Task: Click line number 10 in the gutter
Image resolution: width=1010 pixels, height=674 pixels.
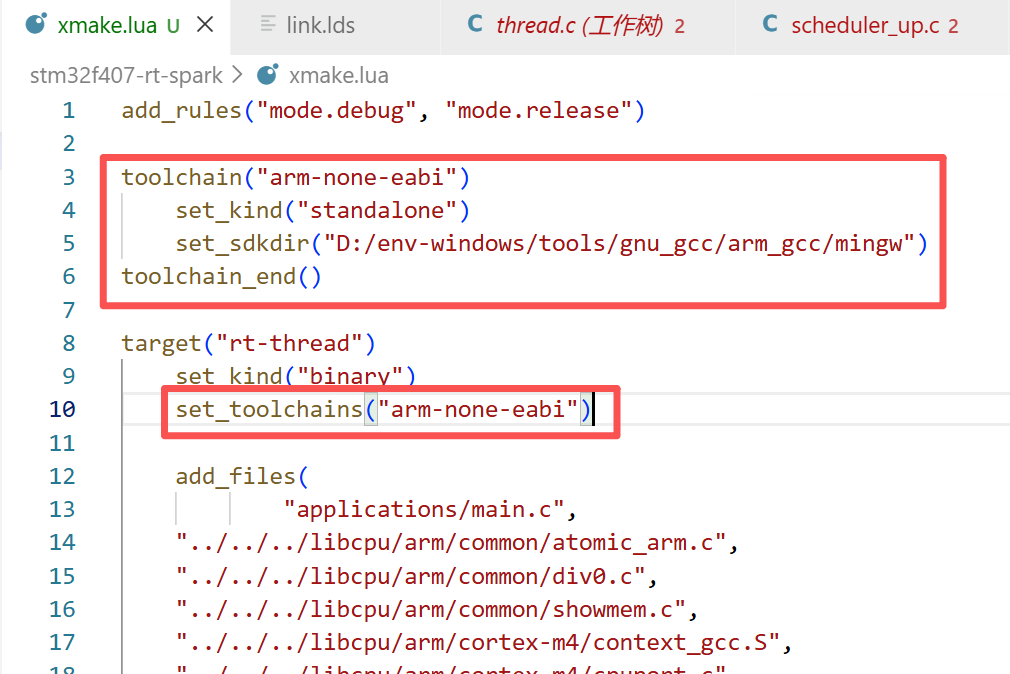Action: pos(62,410)
